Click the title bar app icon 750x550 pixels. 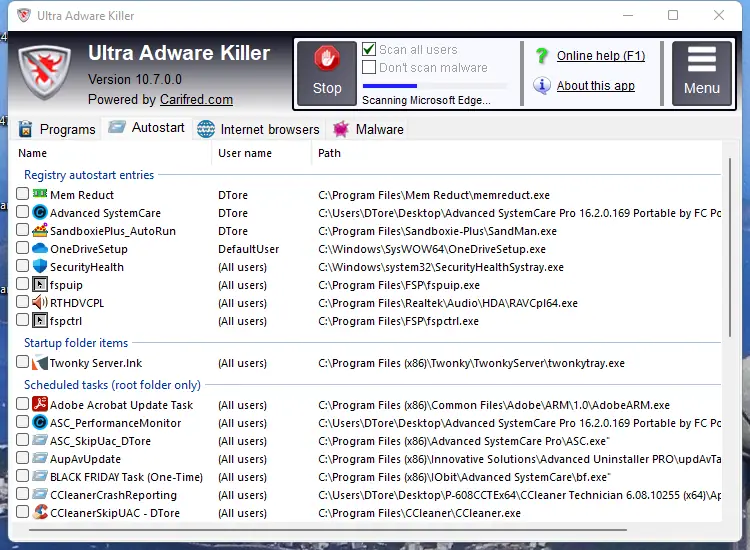tap(23, 15)
